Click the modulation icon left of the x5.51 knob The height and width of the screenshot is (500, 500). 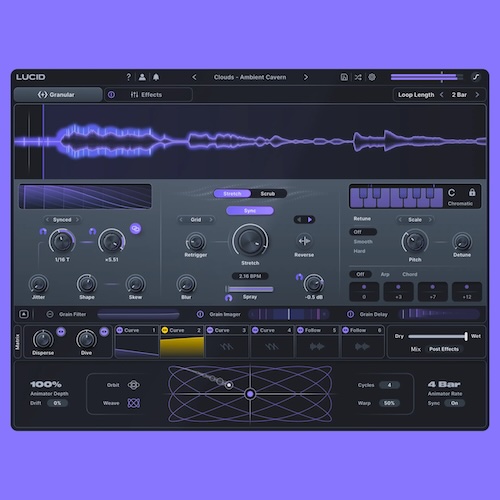[92, 231]
